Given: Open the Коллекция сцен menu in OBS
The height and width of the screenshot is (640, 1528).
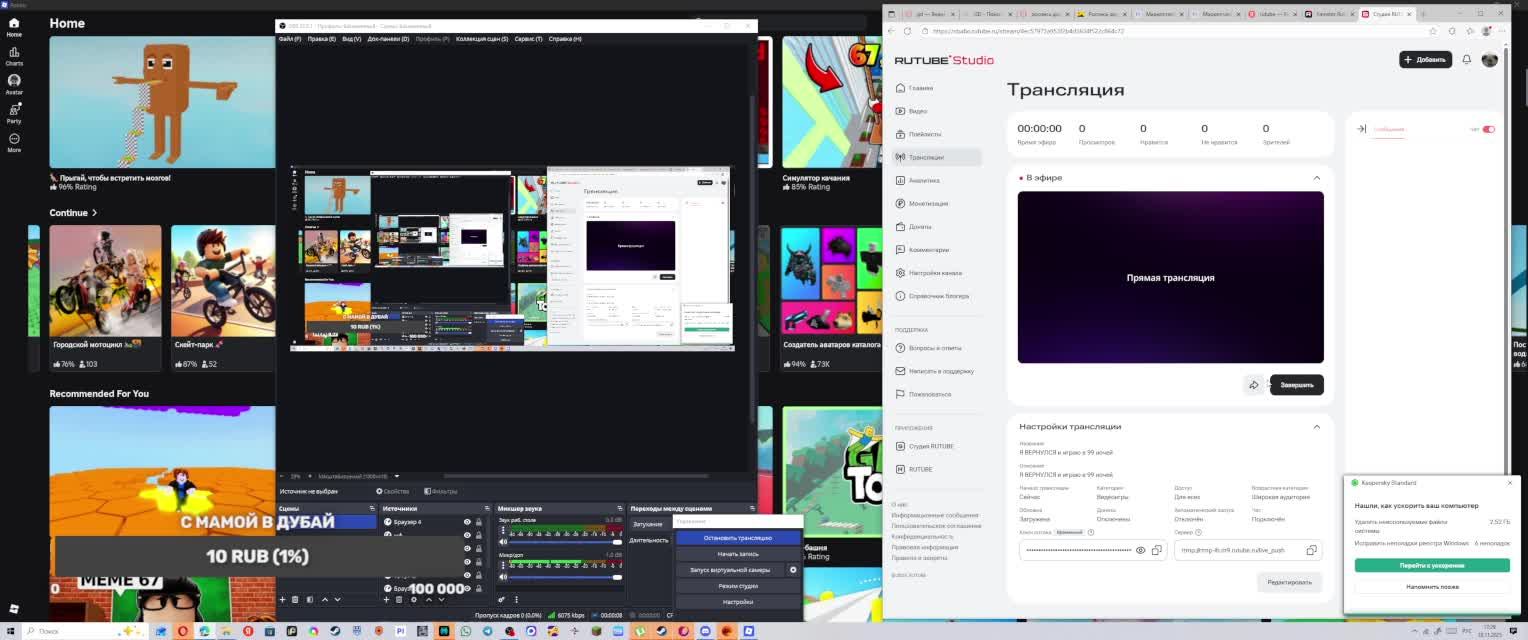Looking at the screenshot, I should (482, 39).
